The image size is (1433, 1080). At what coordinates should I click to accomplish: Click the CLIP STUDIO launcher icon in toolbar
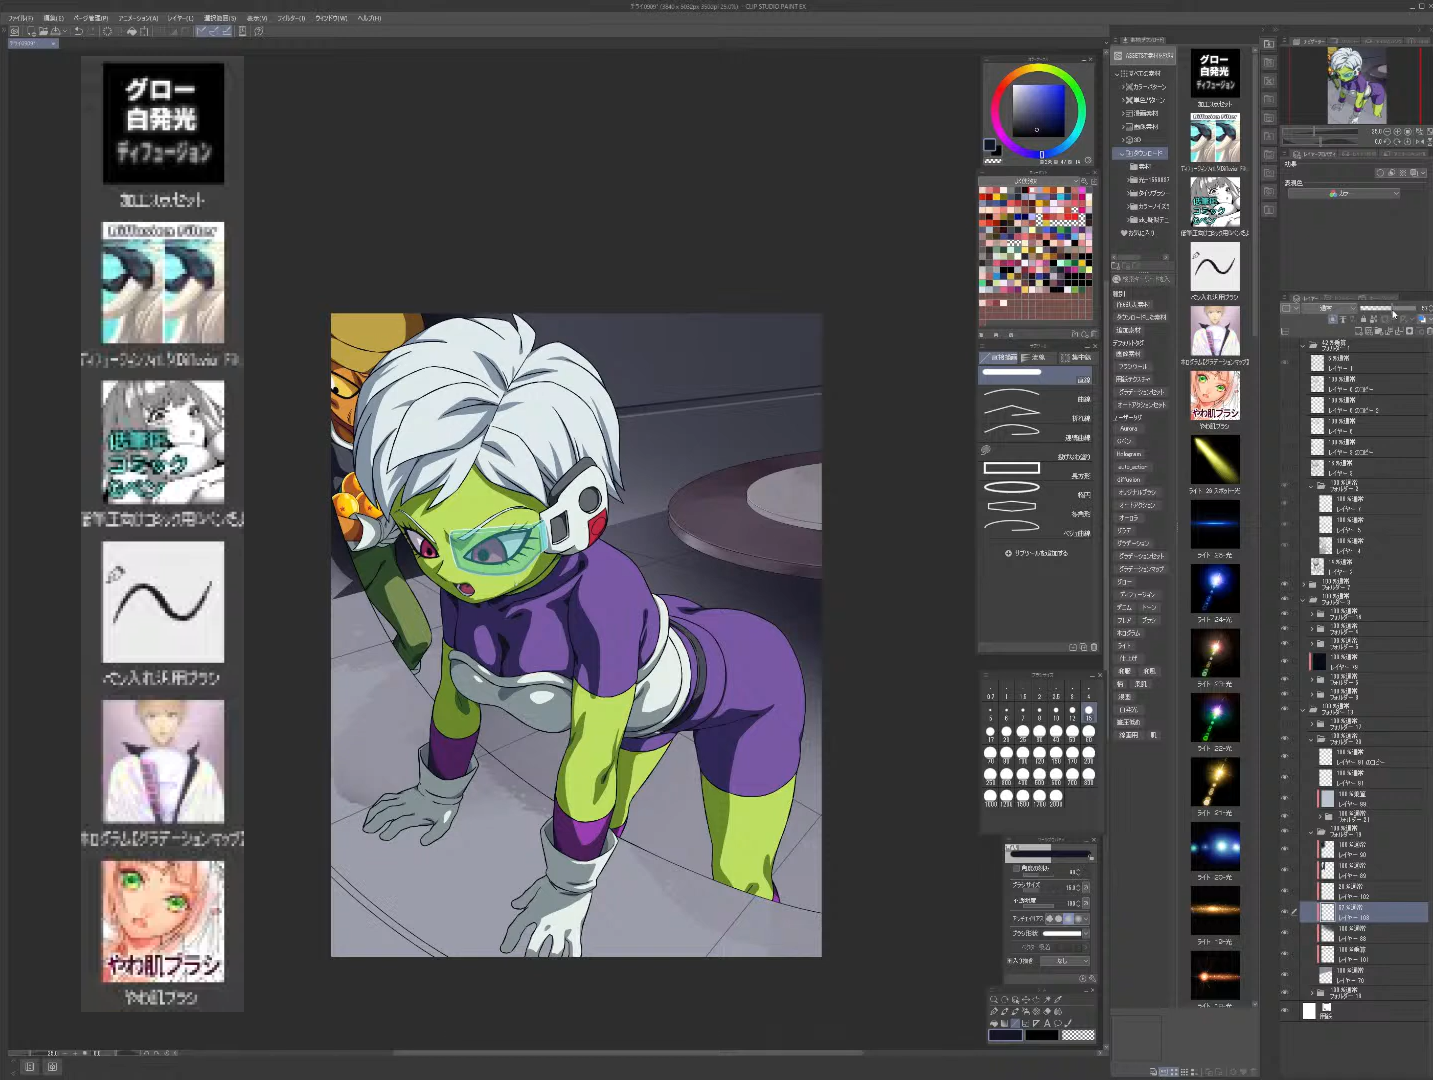click(x=15, y=31)
